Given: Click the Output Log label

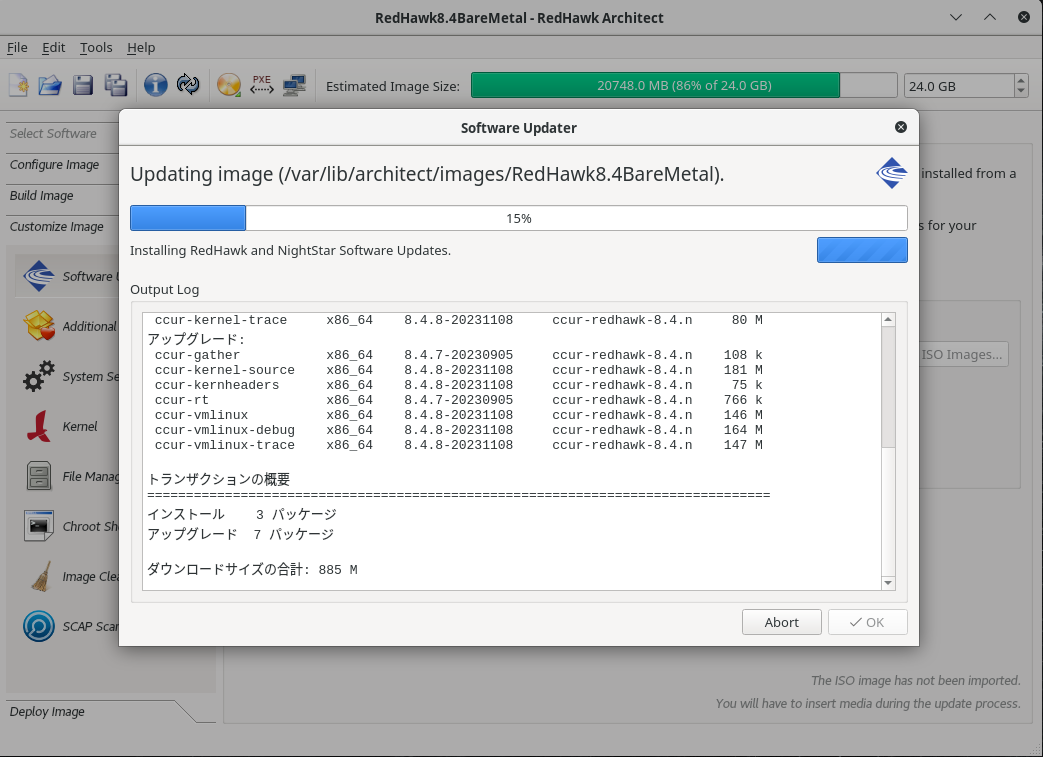Looking at the screenshot, I should pyautogui.click(x=164, y=289).
